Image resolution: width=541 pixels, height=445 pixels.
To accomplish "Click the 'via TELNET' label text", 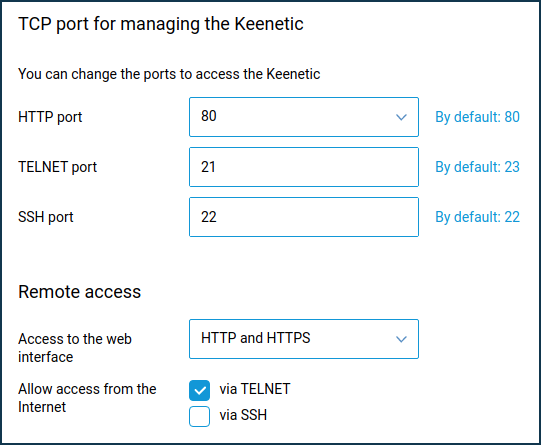I will [x=255, y=389].
